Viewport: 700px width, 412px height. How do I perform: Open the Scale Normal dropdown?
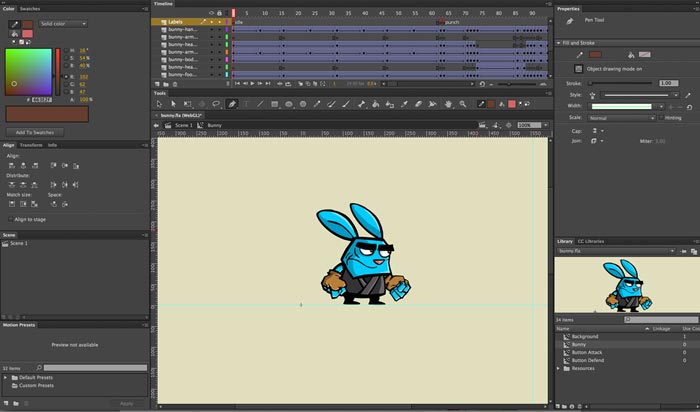click(x=621, y=118)
